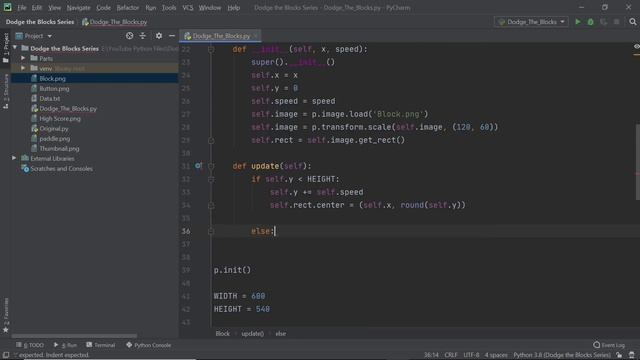
Task: Select Button.png in project tree
Action: tap(54, 88)
